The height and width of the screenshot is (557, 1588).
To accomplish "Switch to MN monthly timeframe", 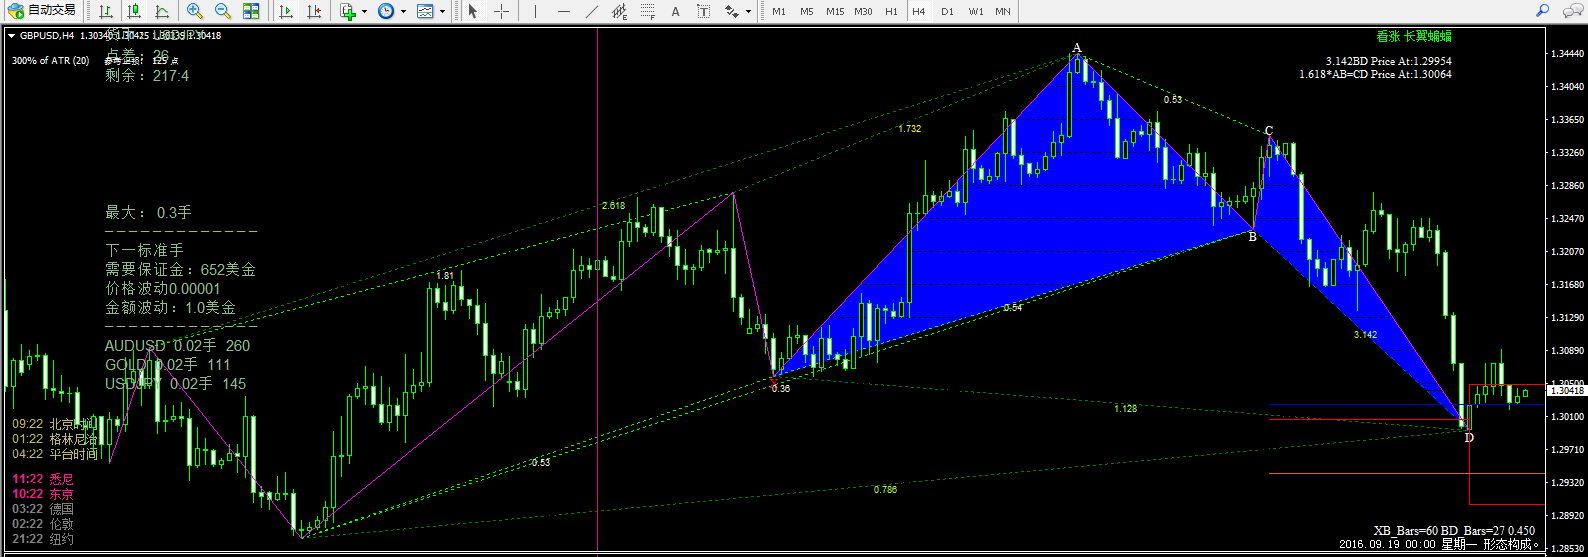I will tap(1002, 11).
